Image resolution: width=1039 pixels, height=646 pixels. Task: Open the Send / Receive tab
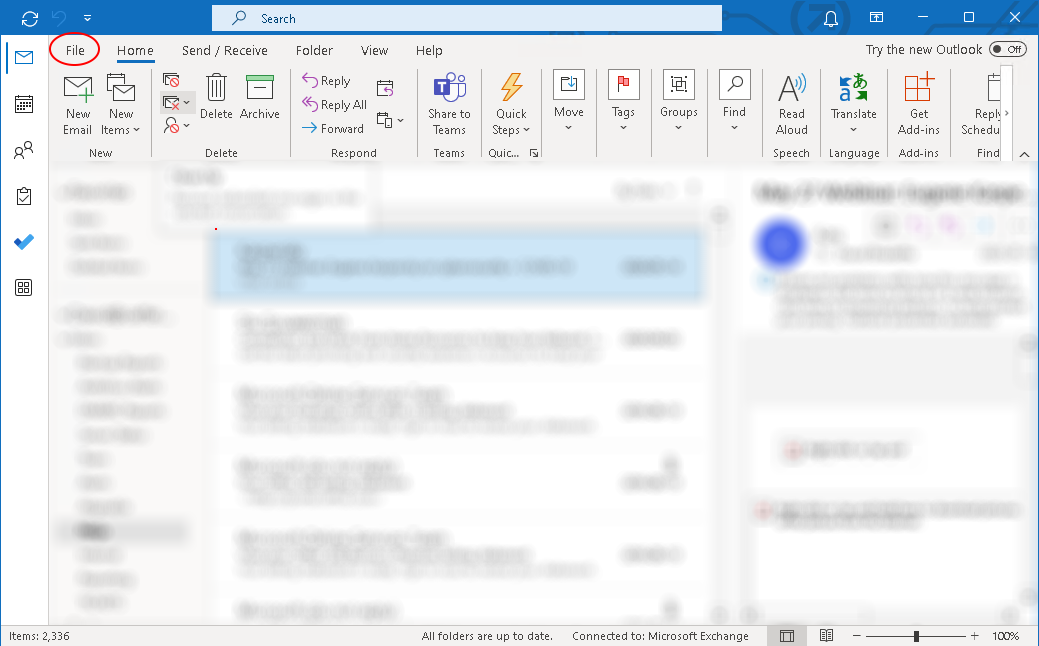click(225, 50)
